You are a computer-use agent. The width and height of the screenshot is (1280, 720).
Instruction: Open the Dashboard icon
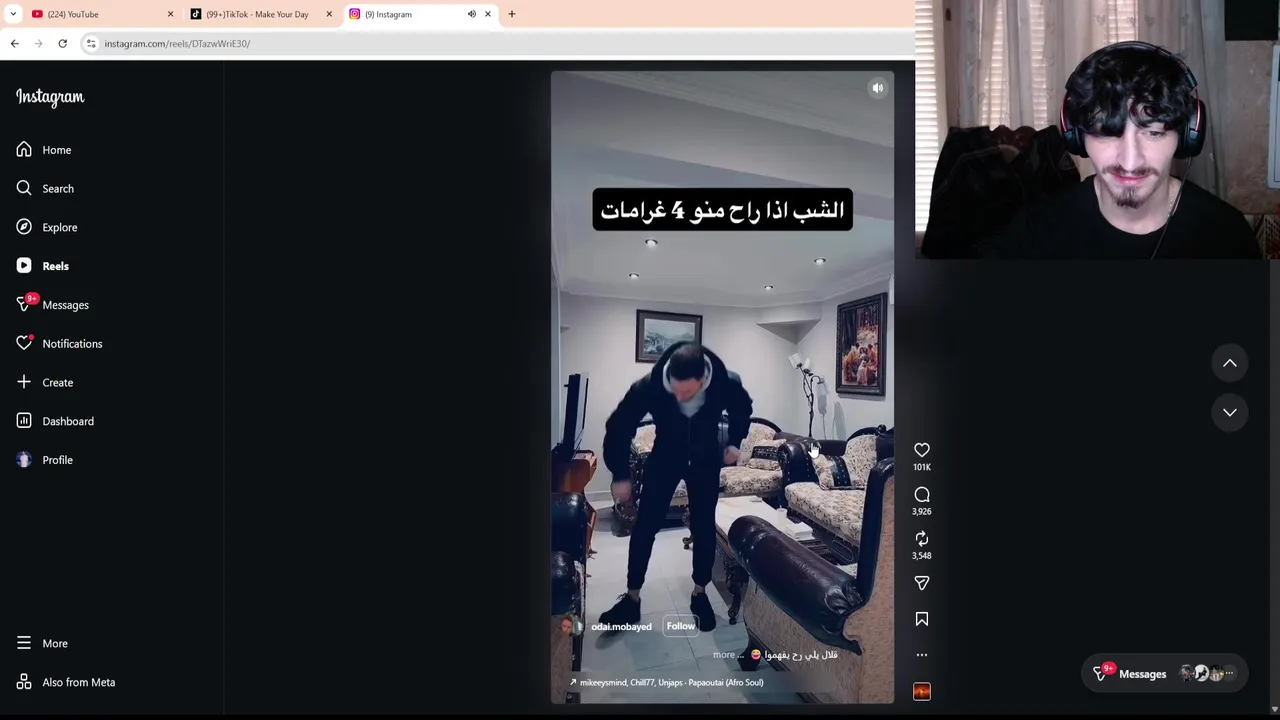(x=24, y=421)
